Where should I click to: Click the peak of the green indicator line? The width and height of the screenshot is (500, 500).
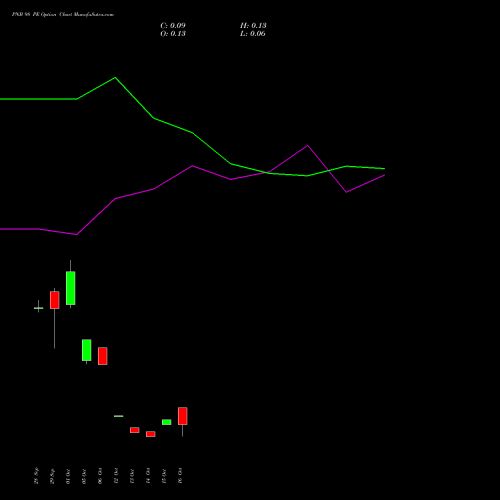coord(115,78)
